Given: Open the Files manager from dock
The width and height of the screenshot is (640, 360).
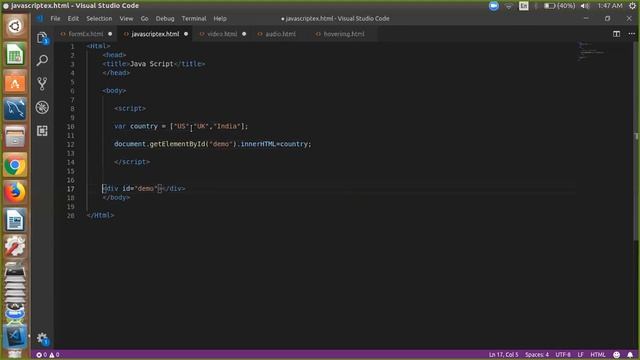Looking at the screenshot, I should tap(15, 137).
